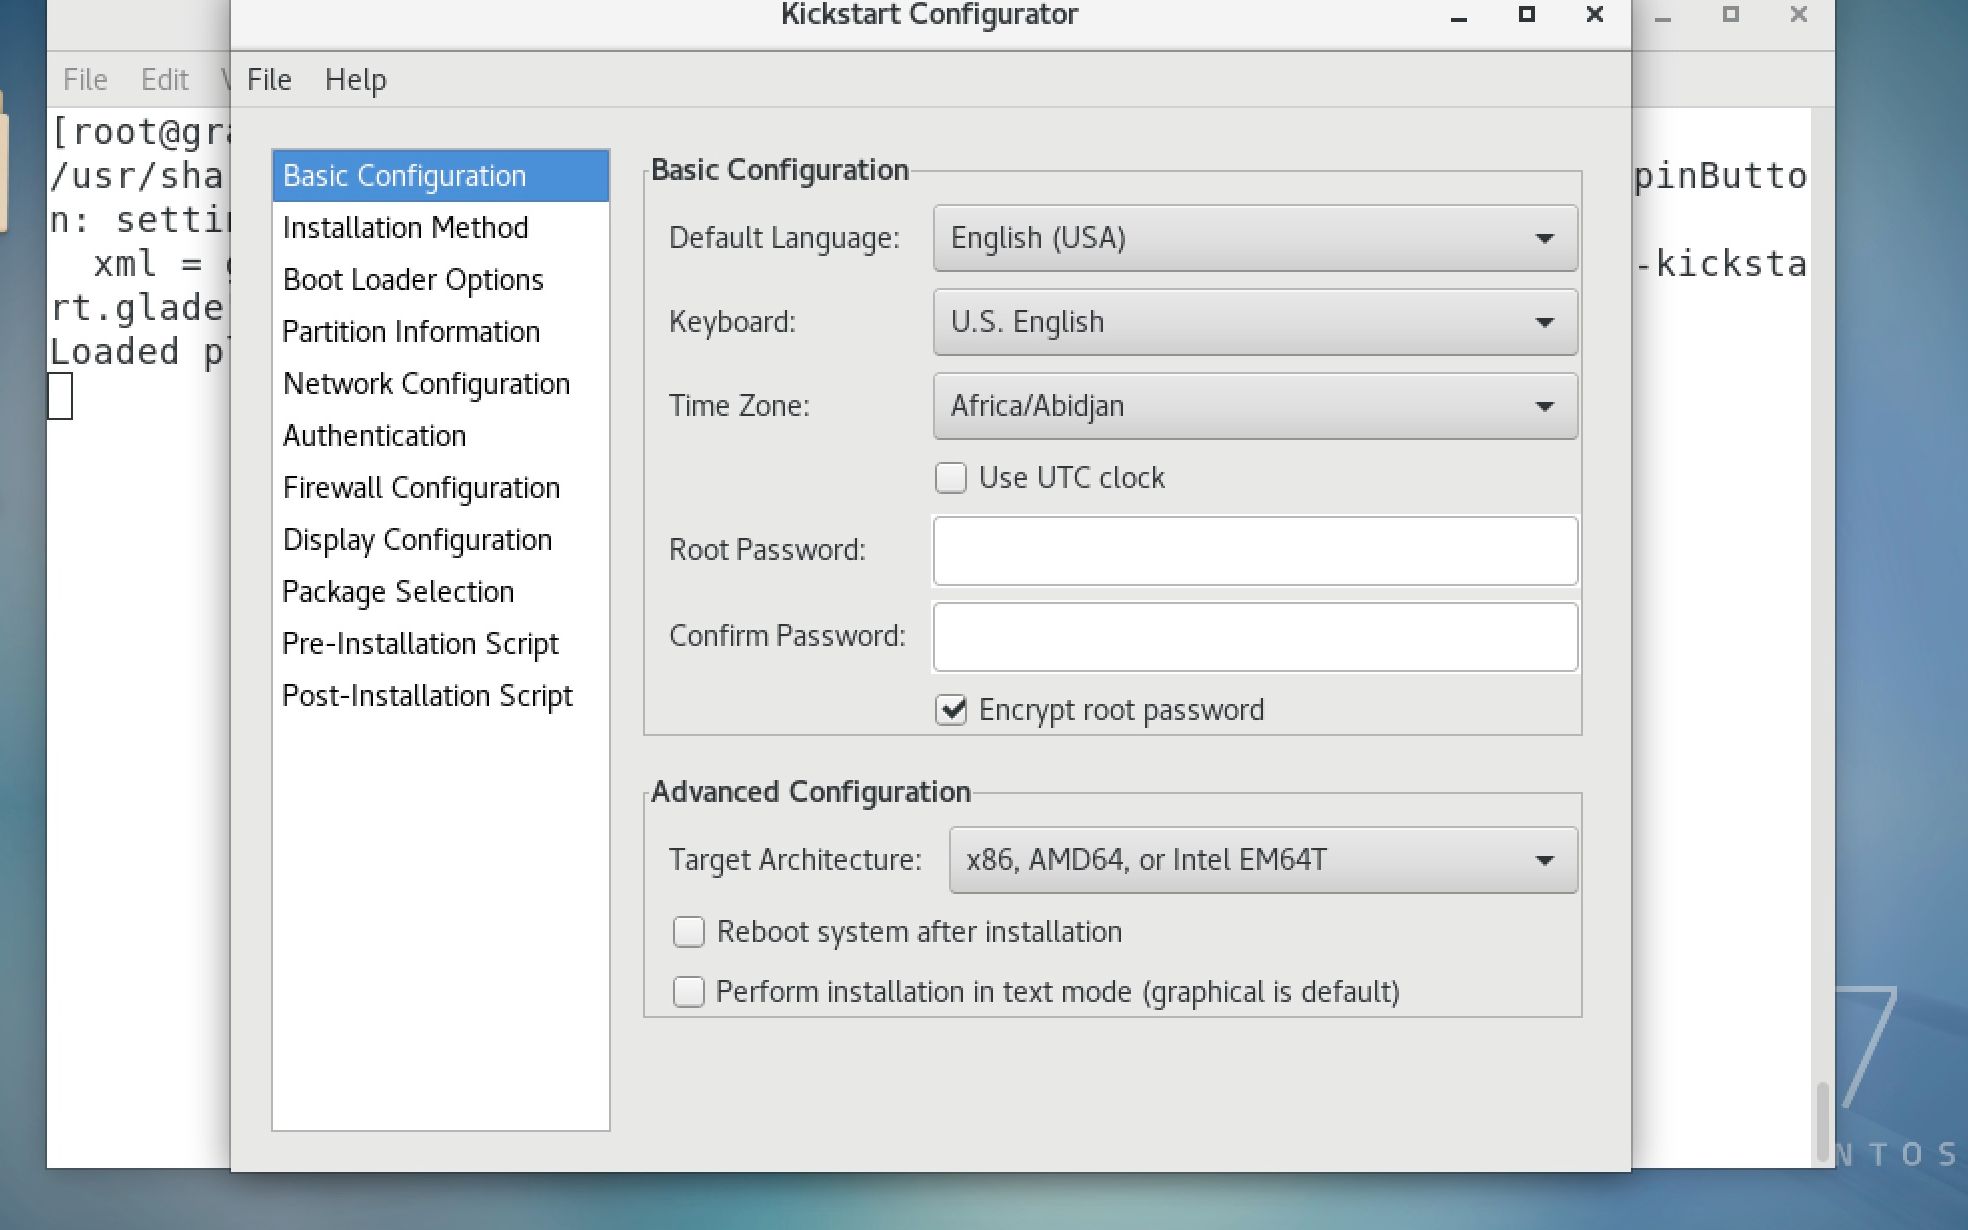Viewport: 1968px width, 1230px height.
Task: Close the background terminal window
Action: pyautogui.click(x=1798, y=15)
